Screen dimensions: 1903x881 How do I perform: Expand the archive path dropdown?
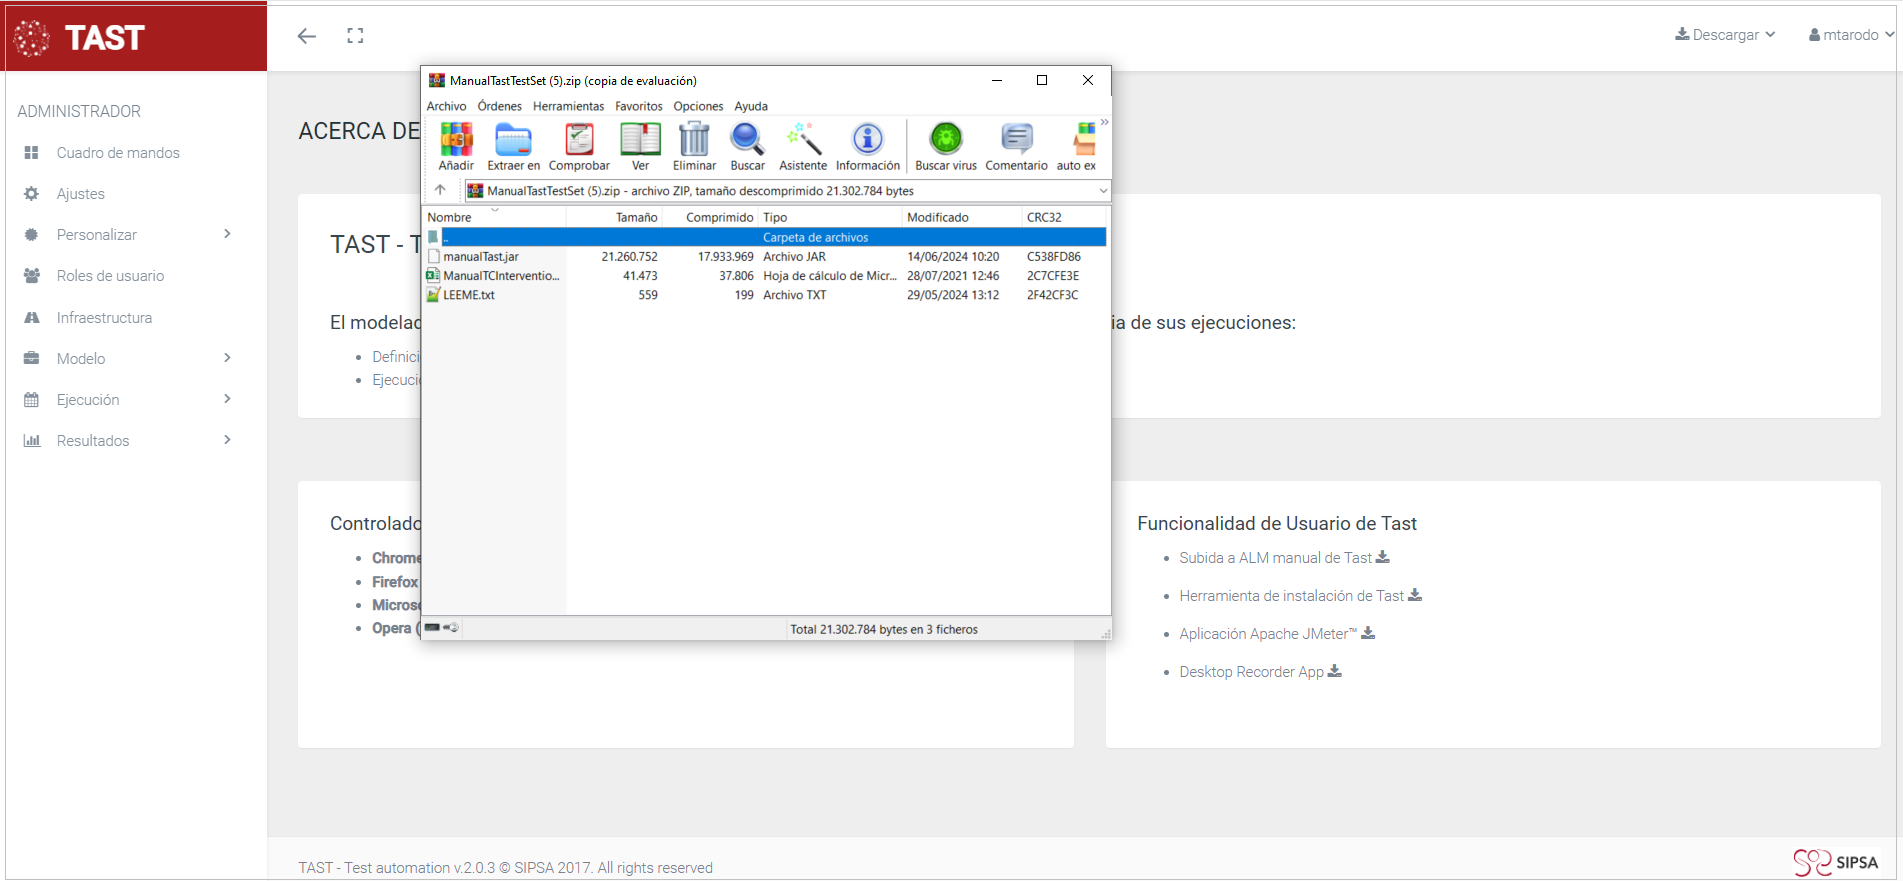click(x=1103, y=191)
